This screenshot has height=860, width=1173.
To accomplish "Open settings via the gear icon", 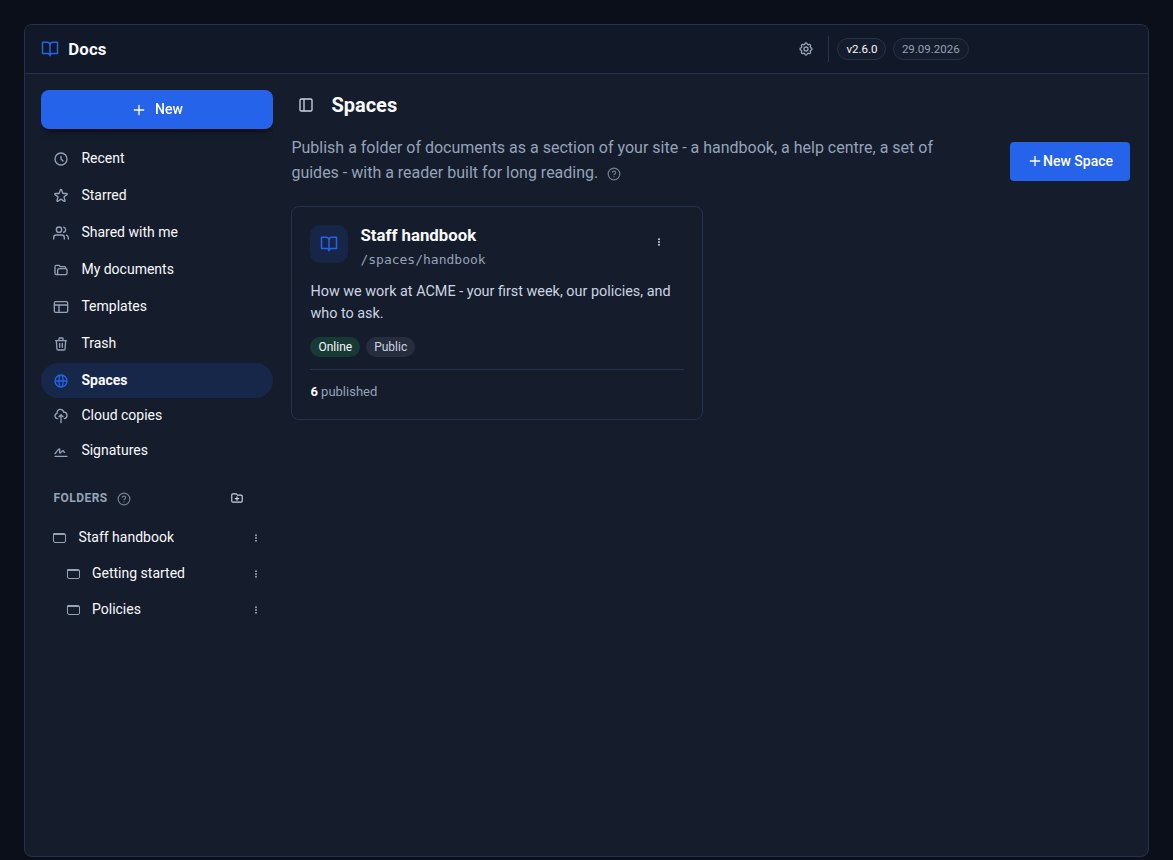I will 806,49.
